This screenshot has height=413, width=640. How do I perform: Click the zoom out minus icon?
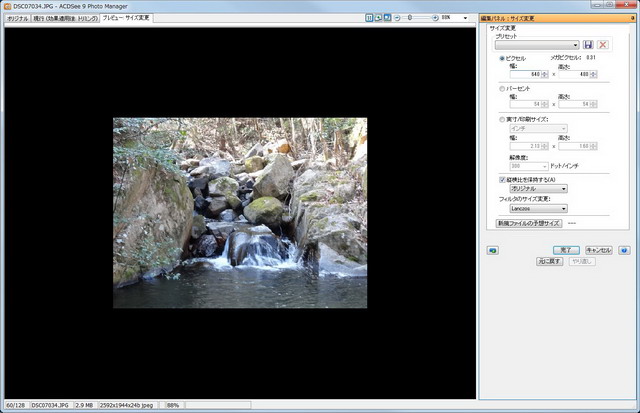[x=397, y=18]
